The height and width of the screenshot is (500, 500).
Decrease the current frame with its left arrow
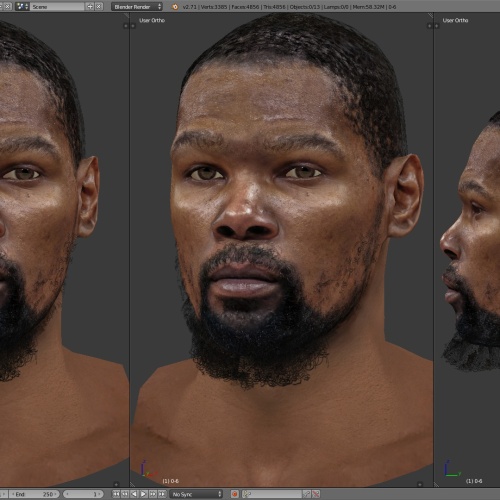coord(67,494)
